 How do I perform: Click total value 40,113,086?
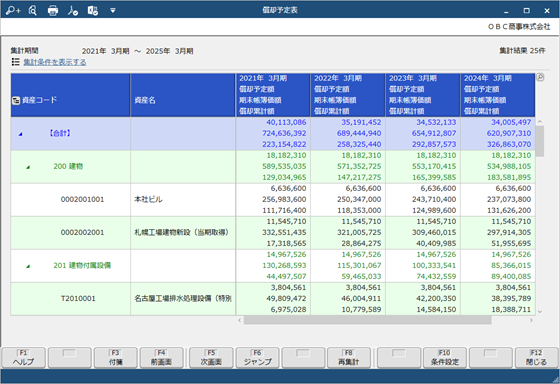point(286,122)
